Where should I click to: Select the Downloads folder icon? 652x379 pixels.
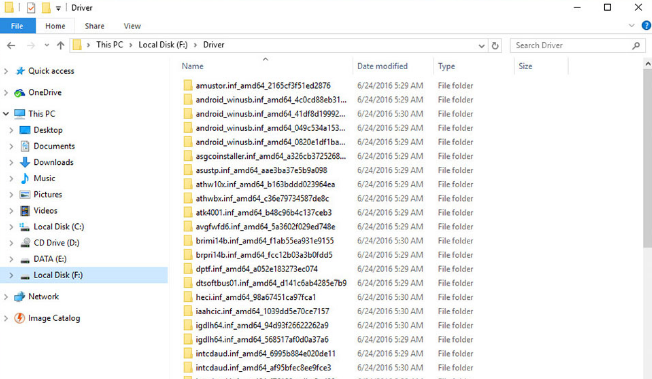(x=25, y=162)
